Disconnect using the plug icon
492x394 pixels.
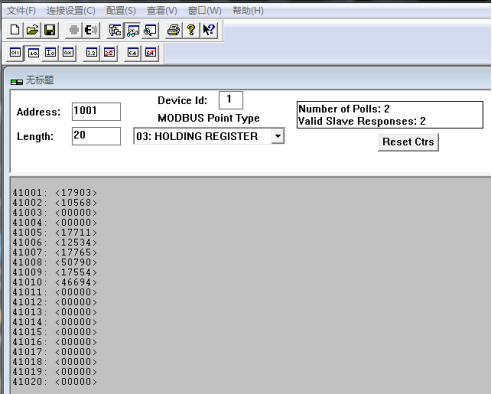[91, 30]
